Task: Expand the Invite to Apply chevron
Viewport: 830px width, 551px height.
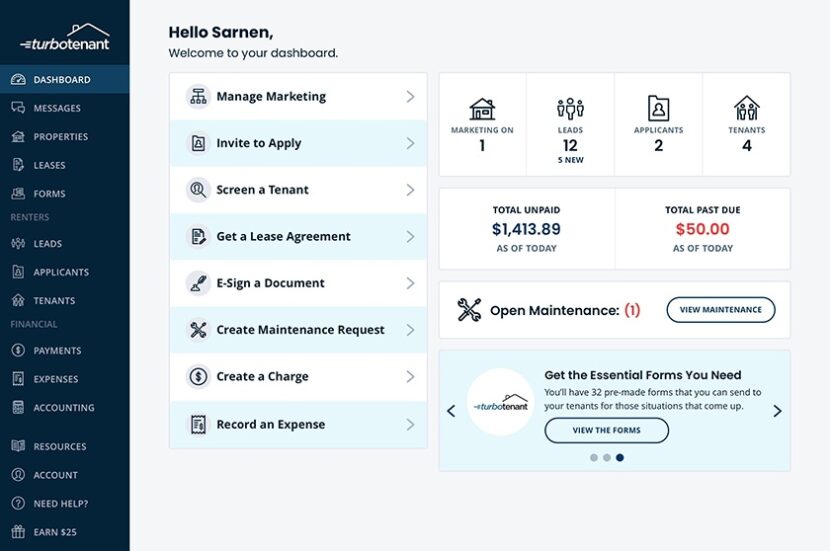Action: click(410, 144)
